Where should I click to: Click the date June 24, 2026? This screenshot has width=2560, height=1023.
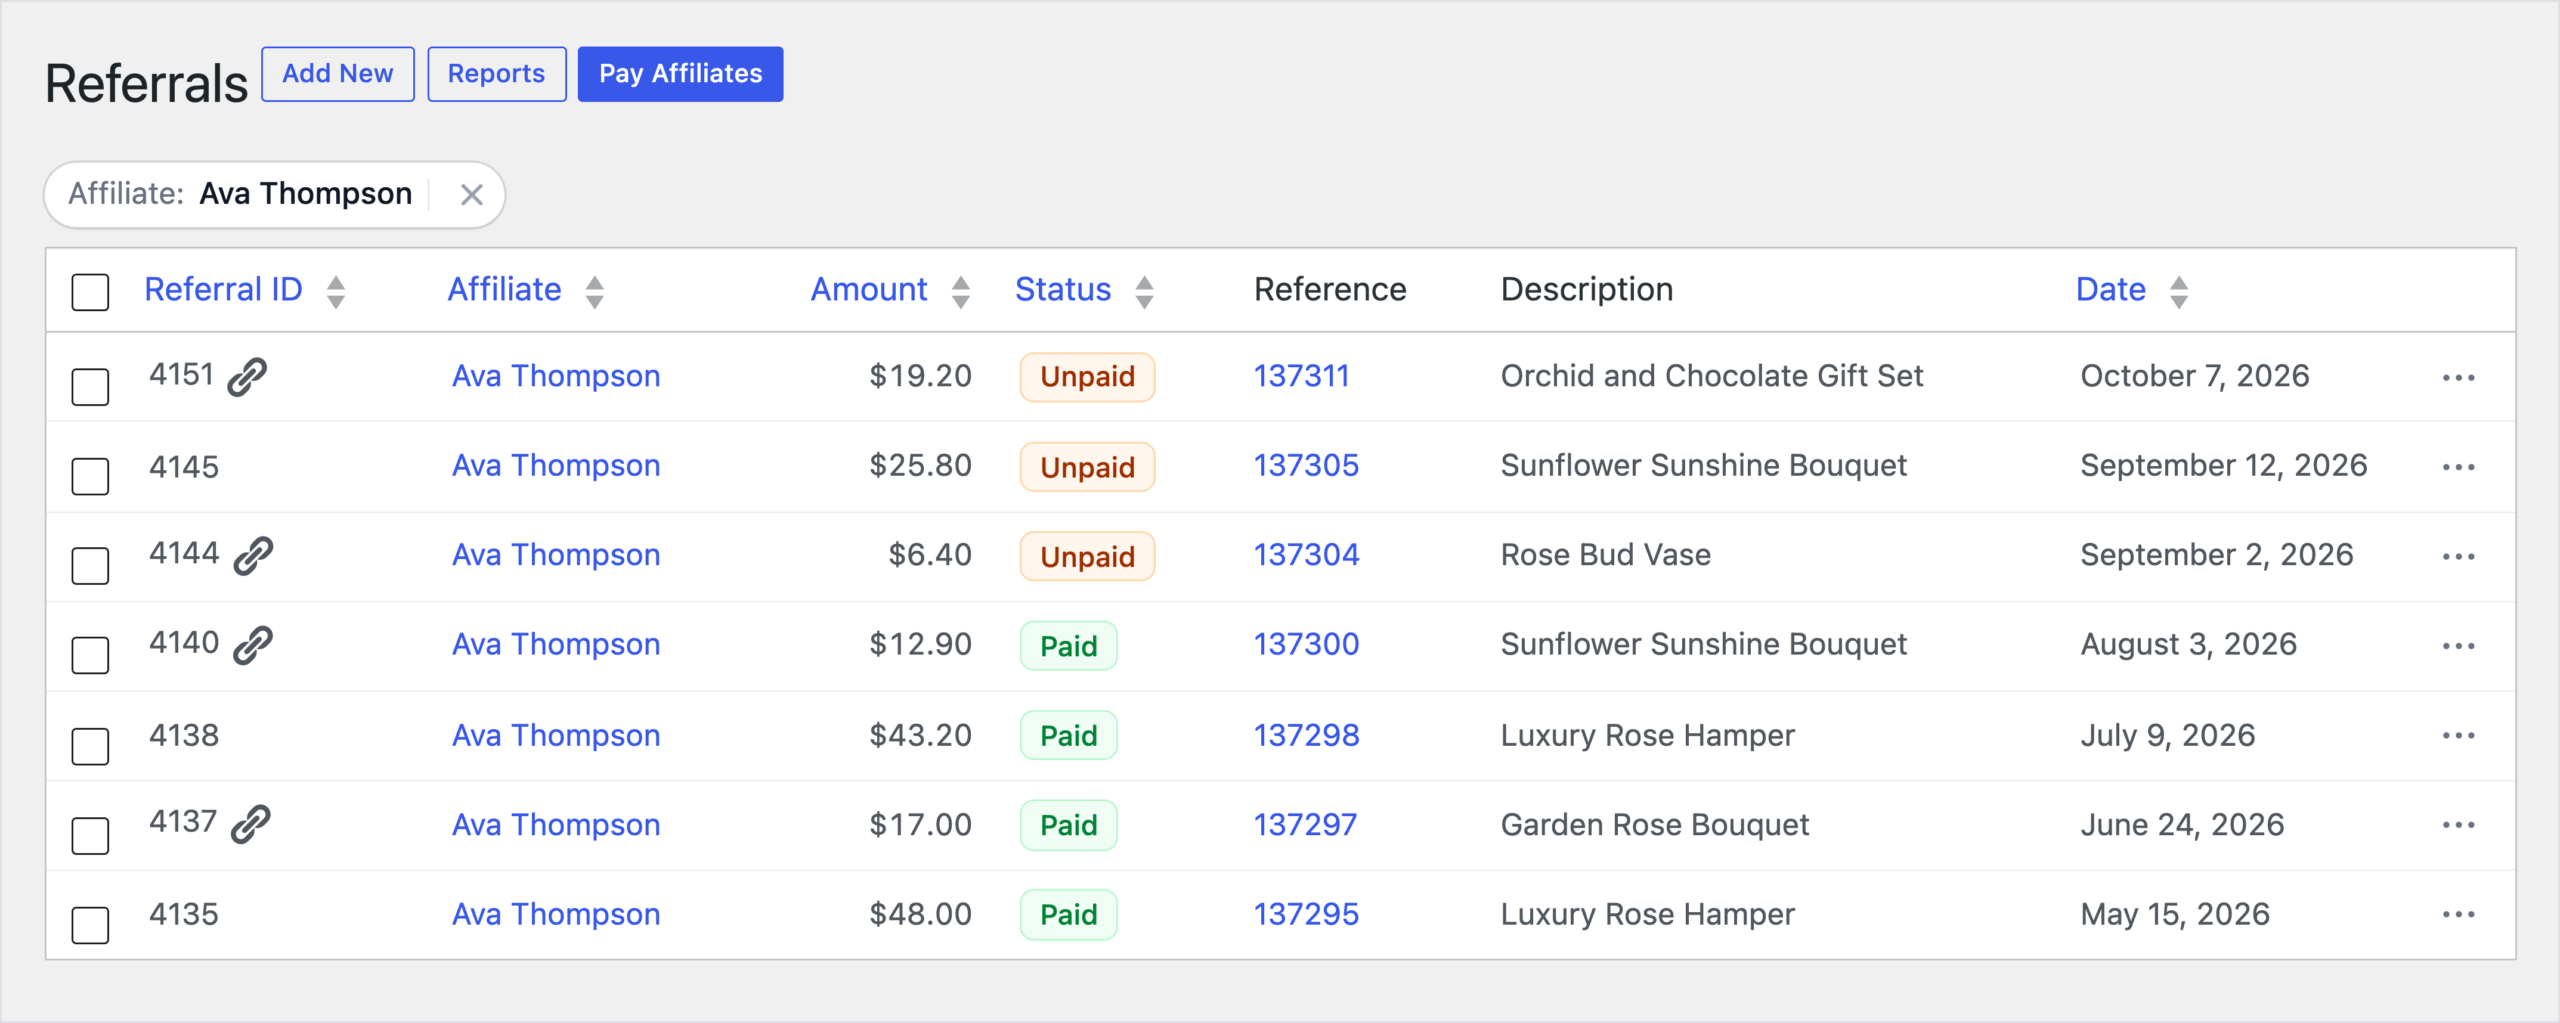tap(2182, 825)
